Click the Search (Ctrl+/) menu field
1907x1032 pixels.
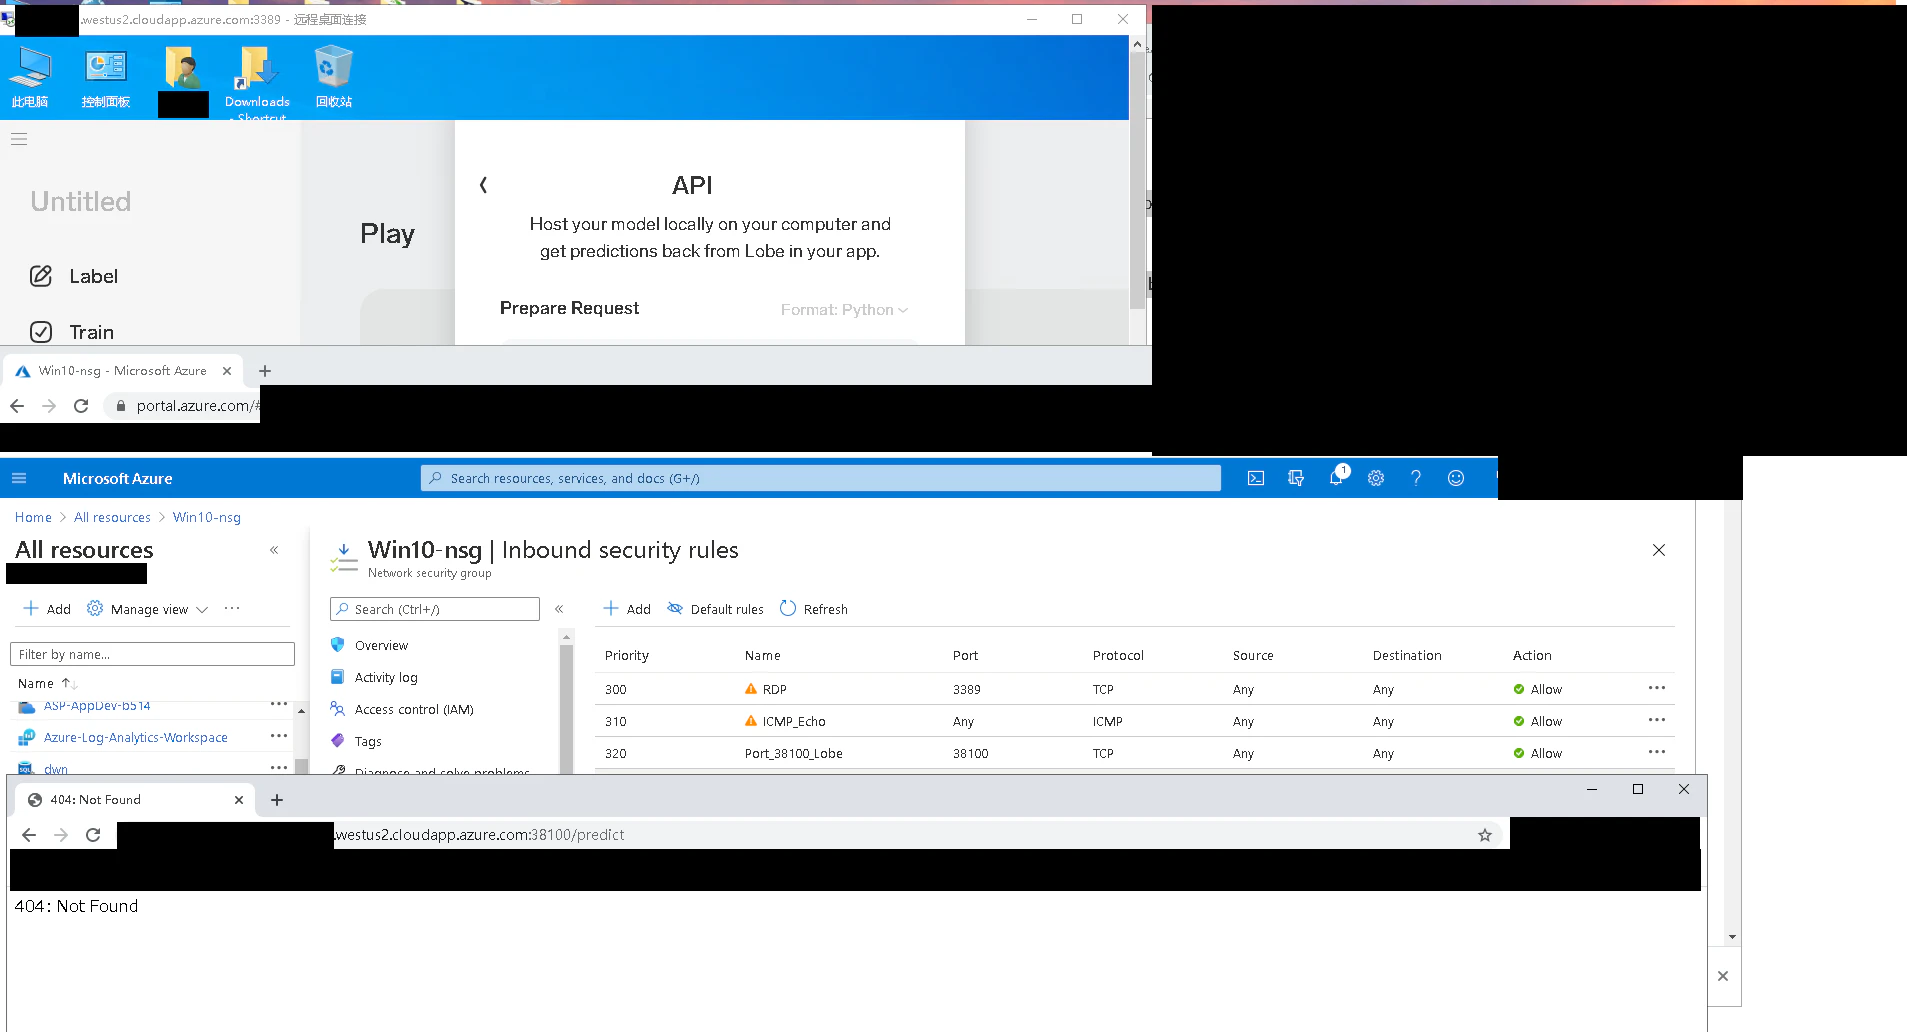(x=435, y=609)
